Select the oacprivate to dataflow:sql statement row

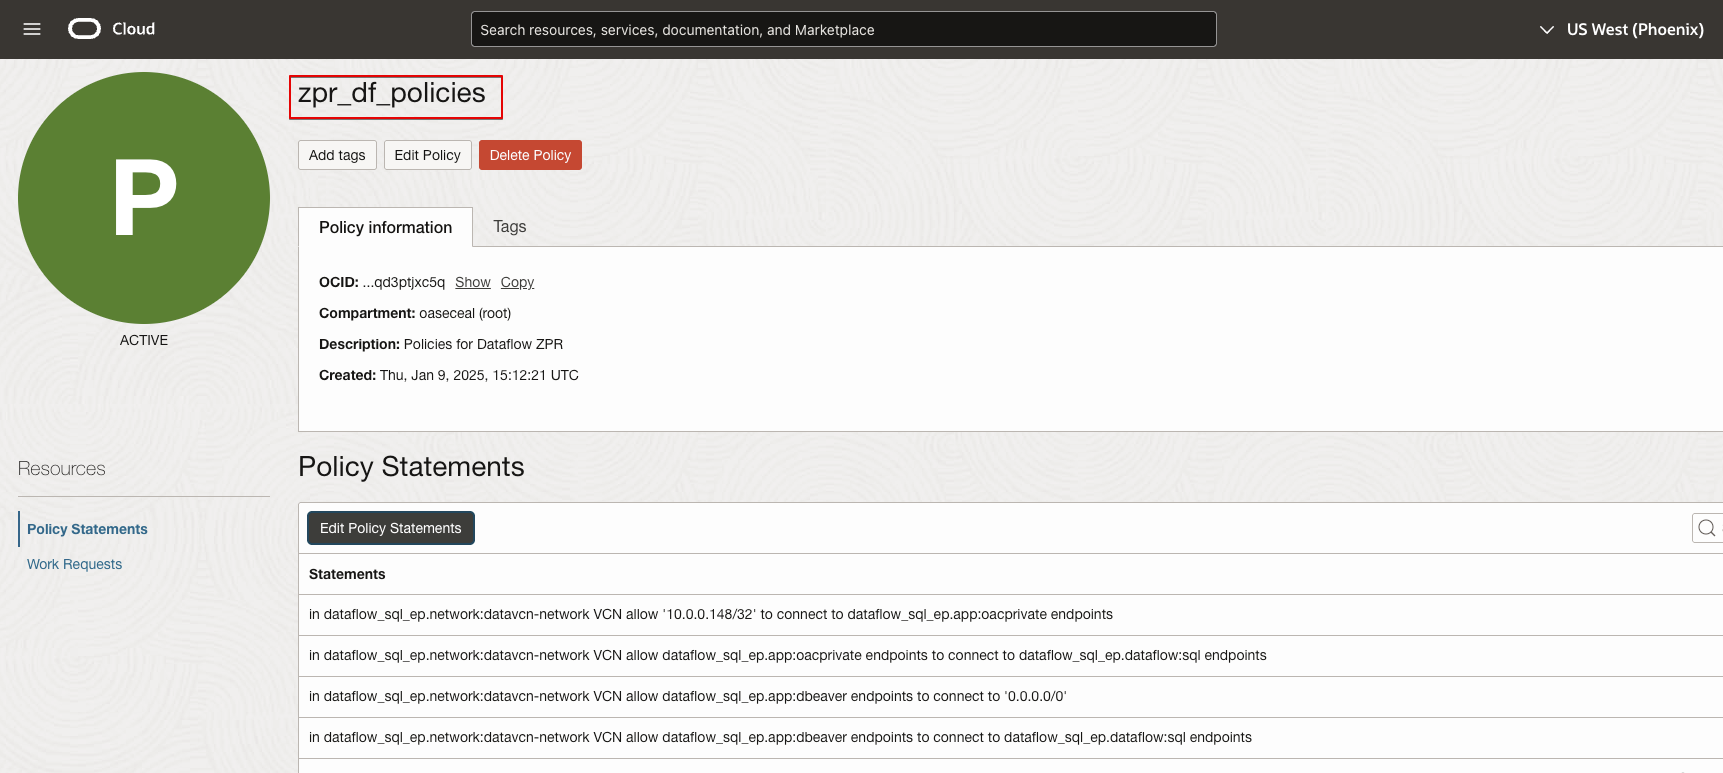click(1010, 656)
